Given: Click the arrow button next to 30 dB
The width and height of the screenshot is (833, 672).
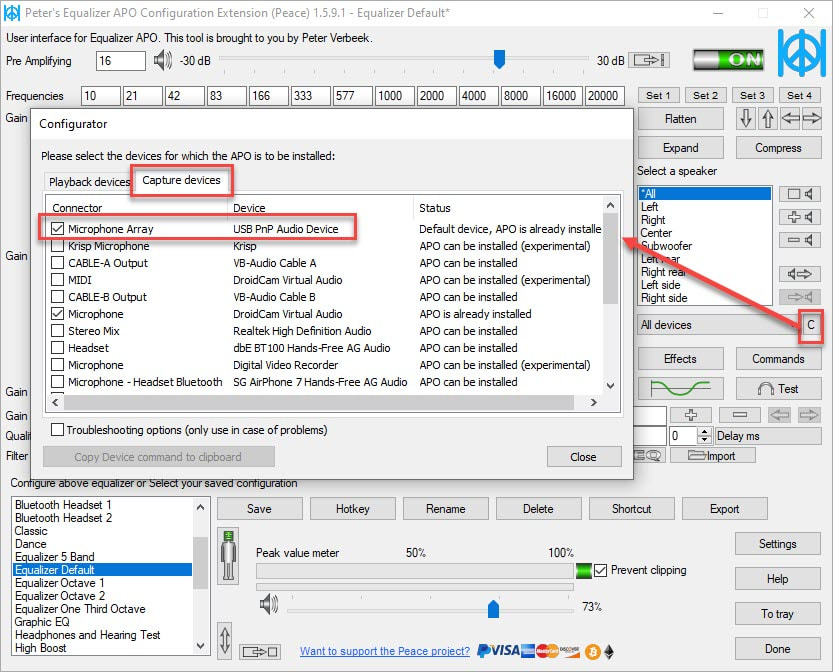Looking at the screenshot, I should point(649,60).
